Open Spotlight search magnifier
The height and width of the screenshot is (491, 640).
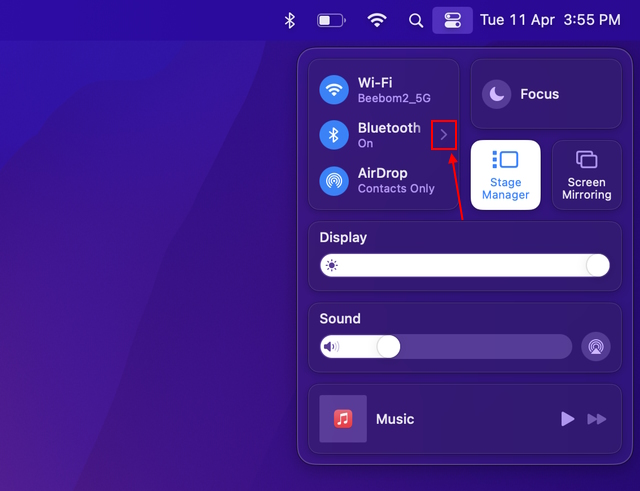(416, 20)
